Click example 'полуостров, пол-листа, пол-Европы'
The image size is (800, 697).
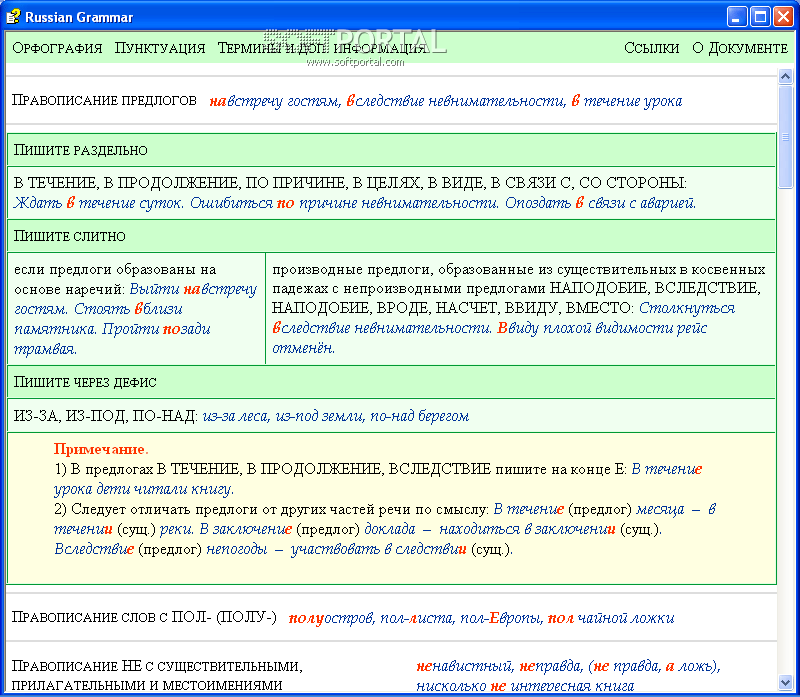[415, 618]
